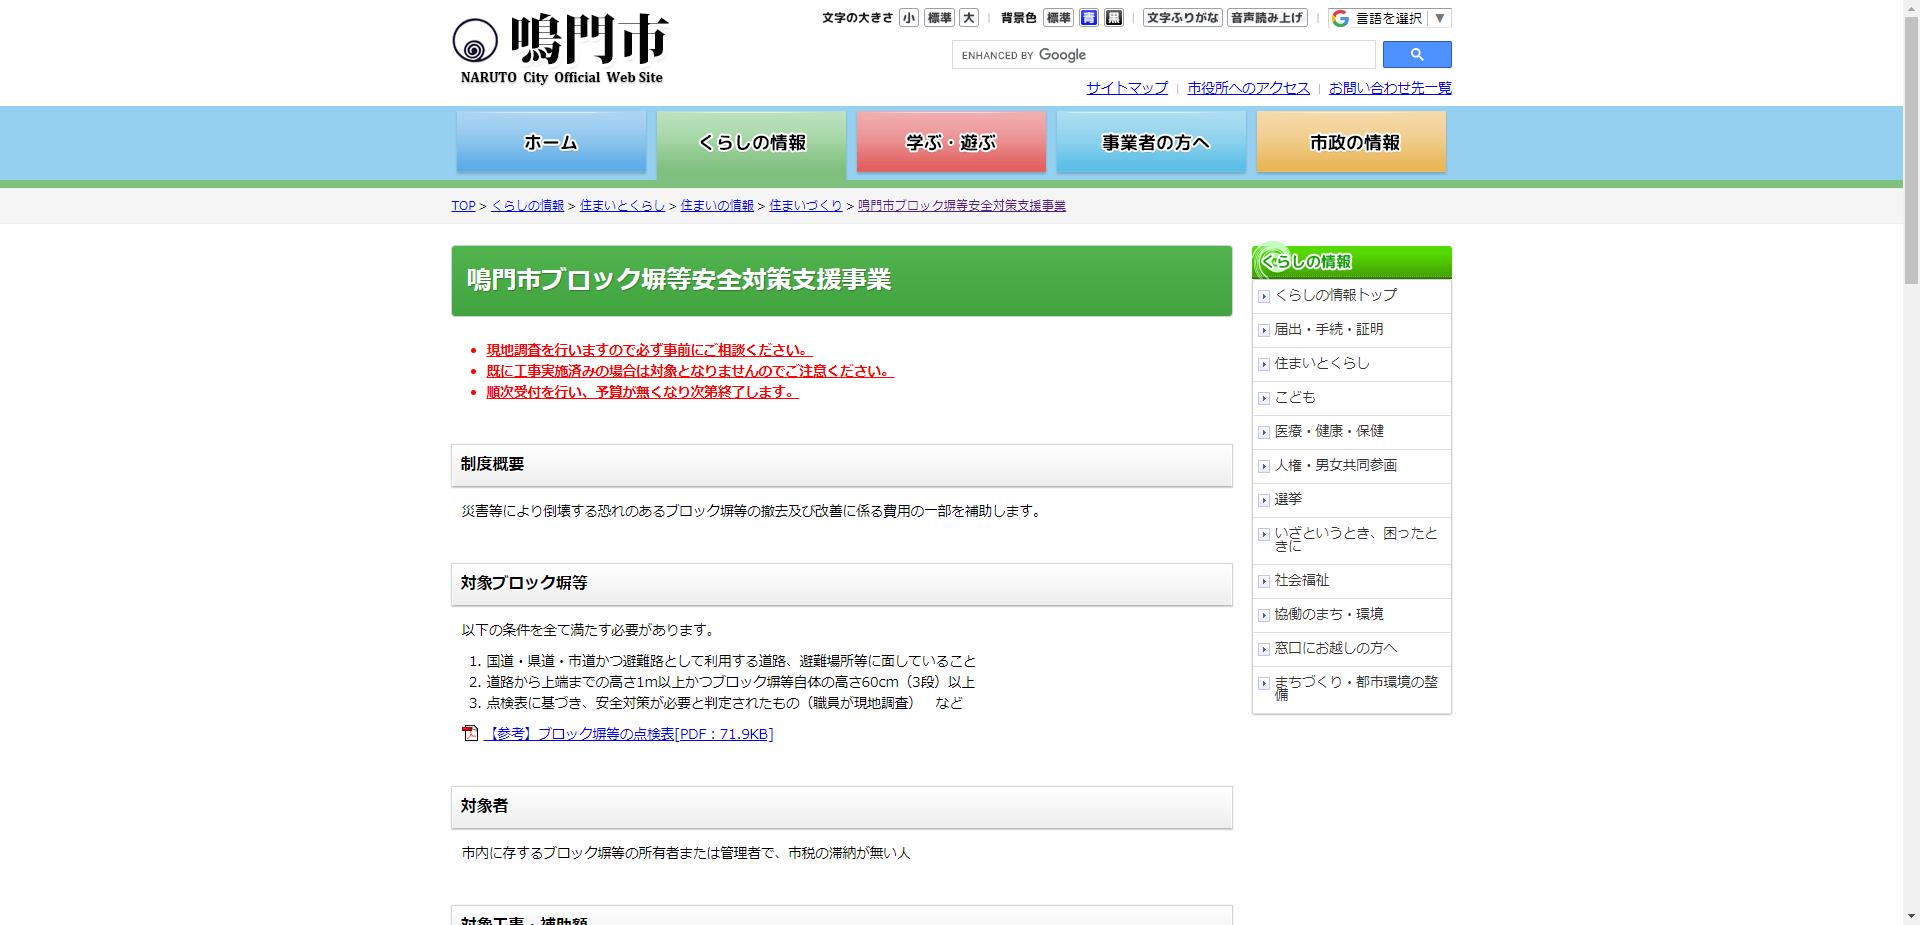Switch background color to 黒 (black)
1920x925 pixels.
tap(1113, 17)
